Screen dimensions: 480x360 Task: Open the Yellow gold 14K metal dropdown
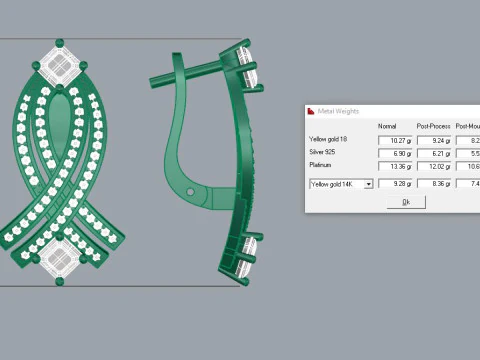point(341,184)
